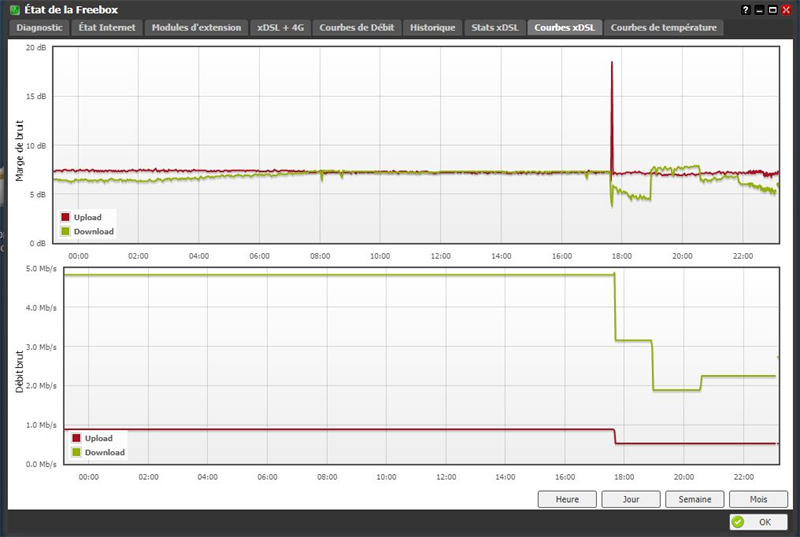
Task: Set graph range to Heure
Action: click(567, 499)
